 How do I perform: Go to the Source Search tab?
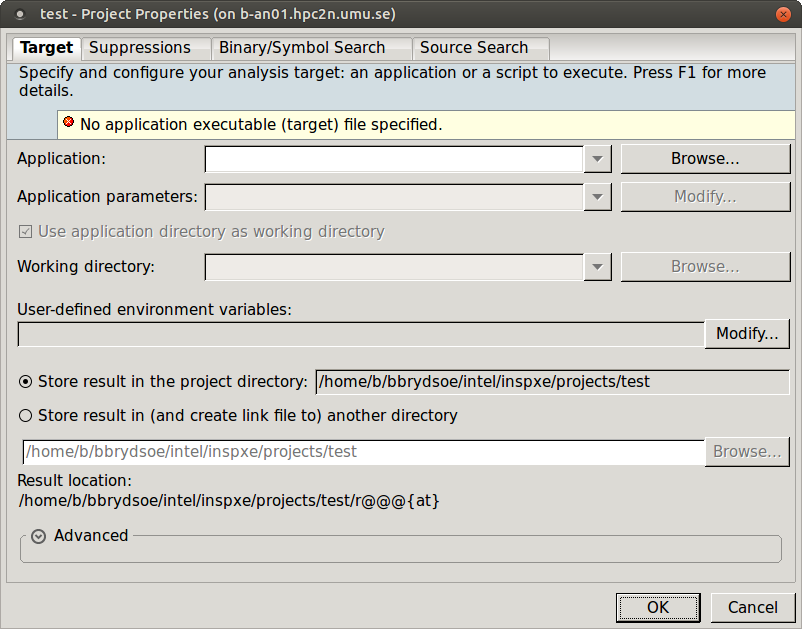pos(474,48)
